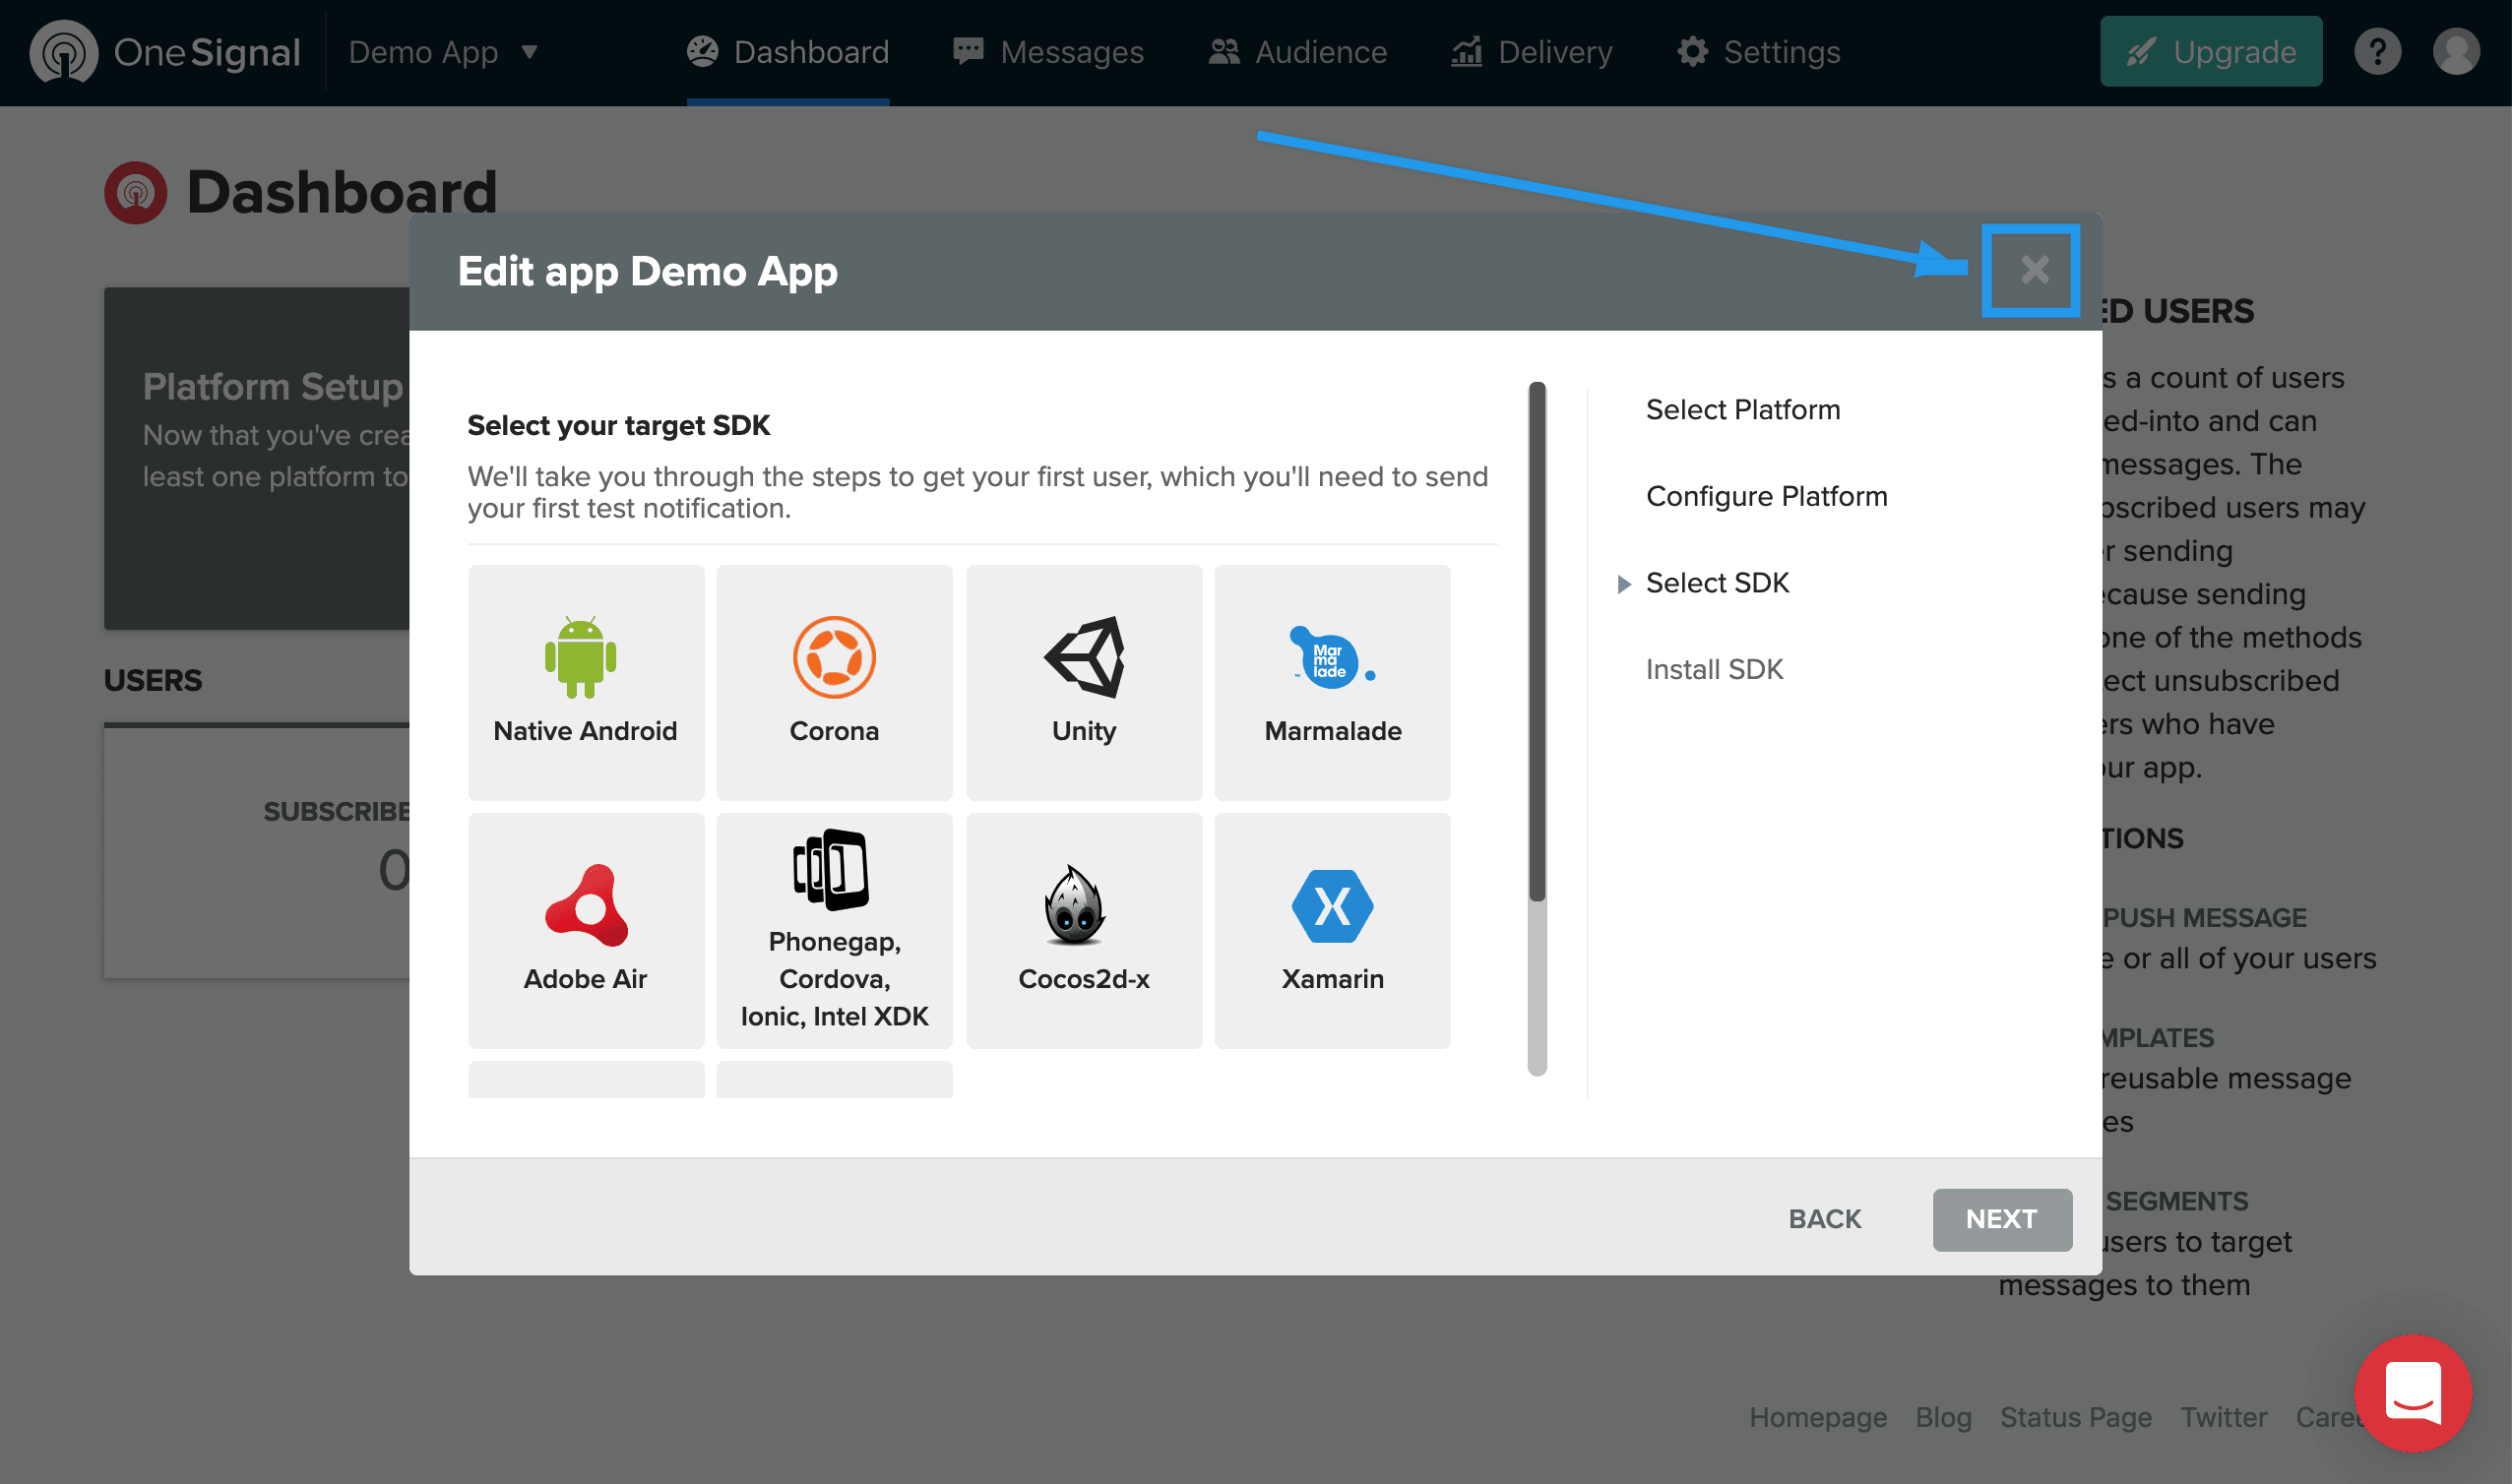The height and width of the screenshot is (1484, 2512).
Task: Pick the Unity SDK option
Action: pos(1083,681)
